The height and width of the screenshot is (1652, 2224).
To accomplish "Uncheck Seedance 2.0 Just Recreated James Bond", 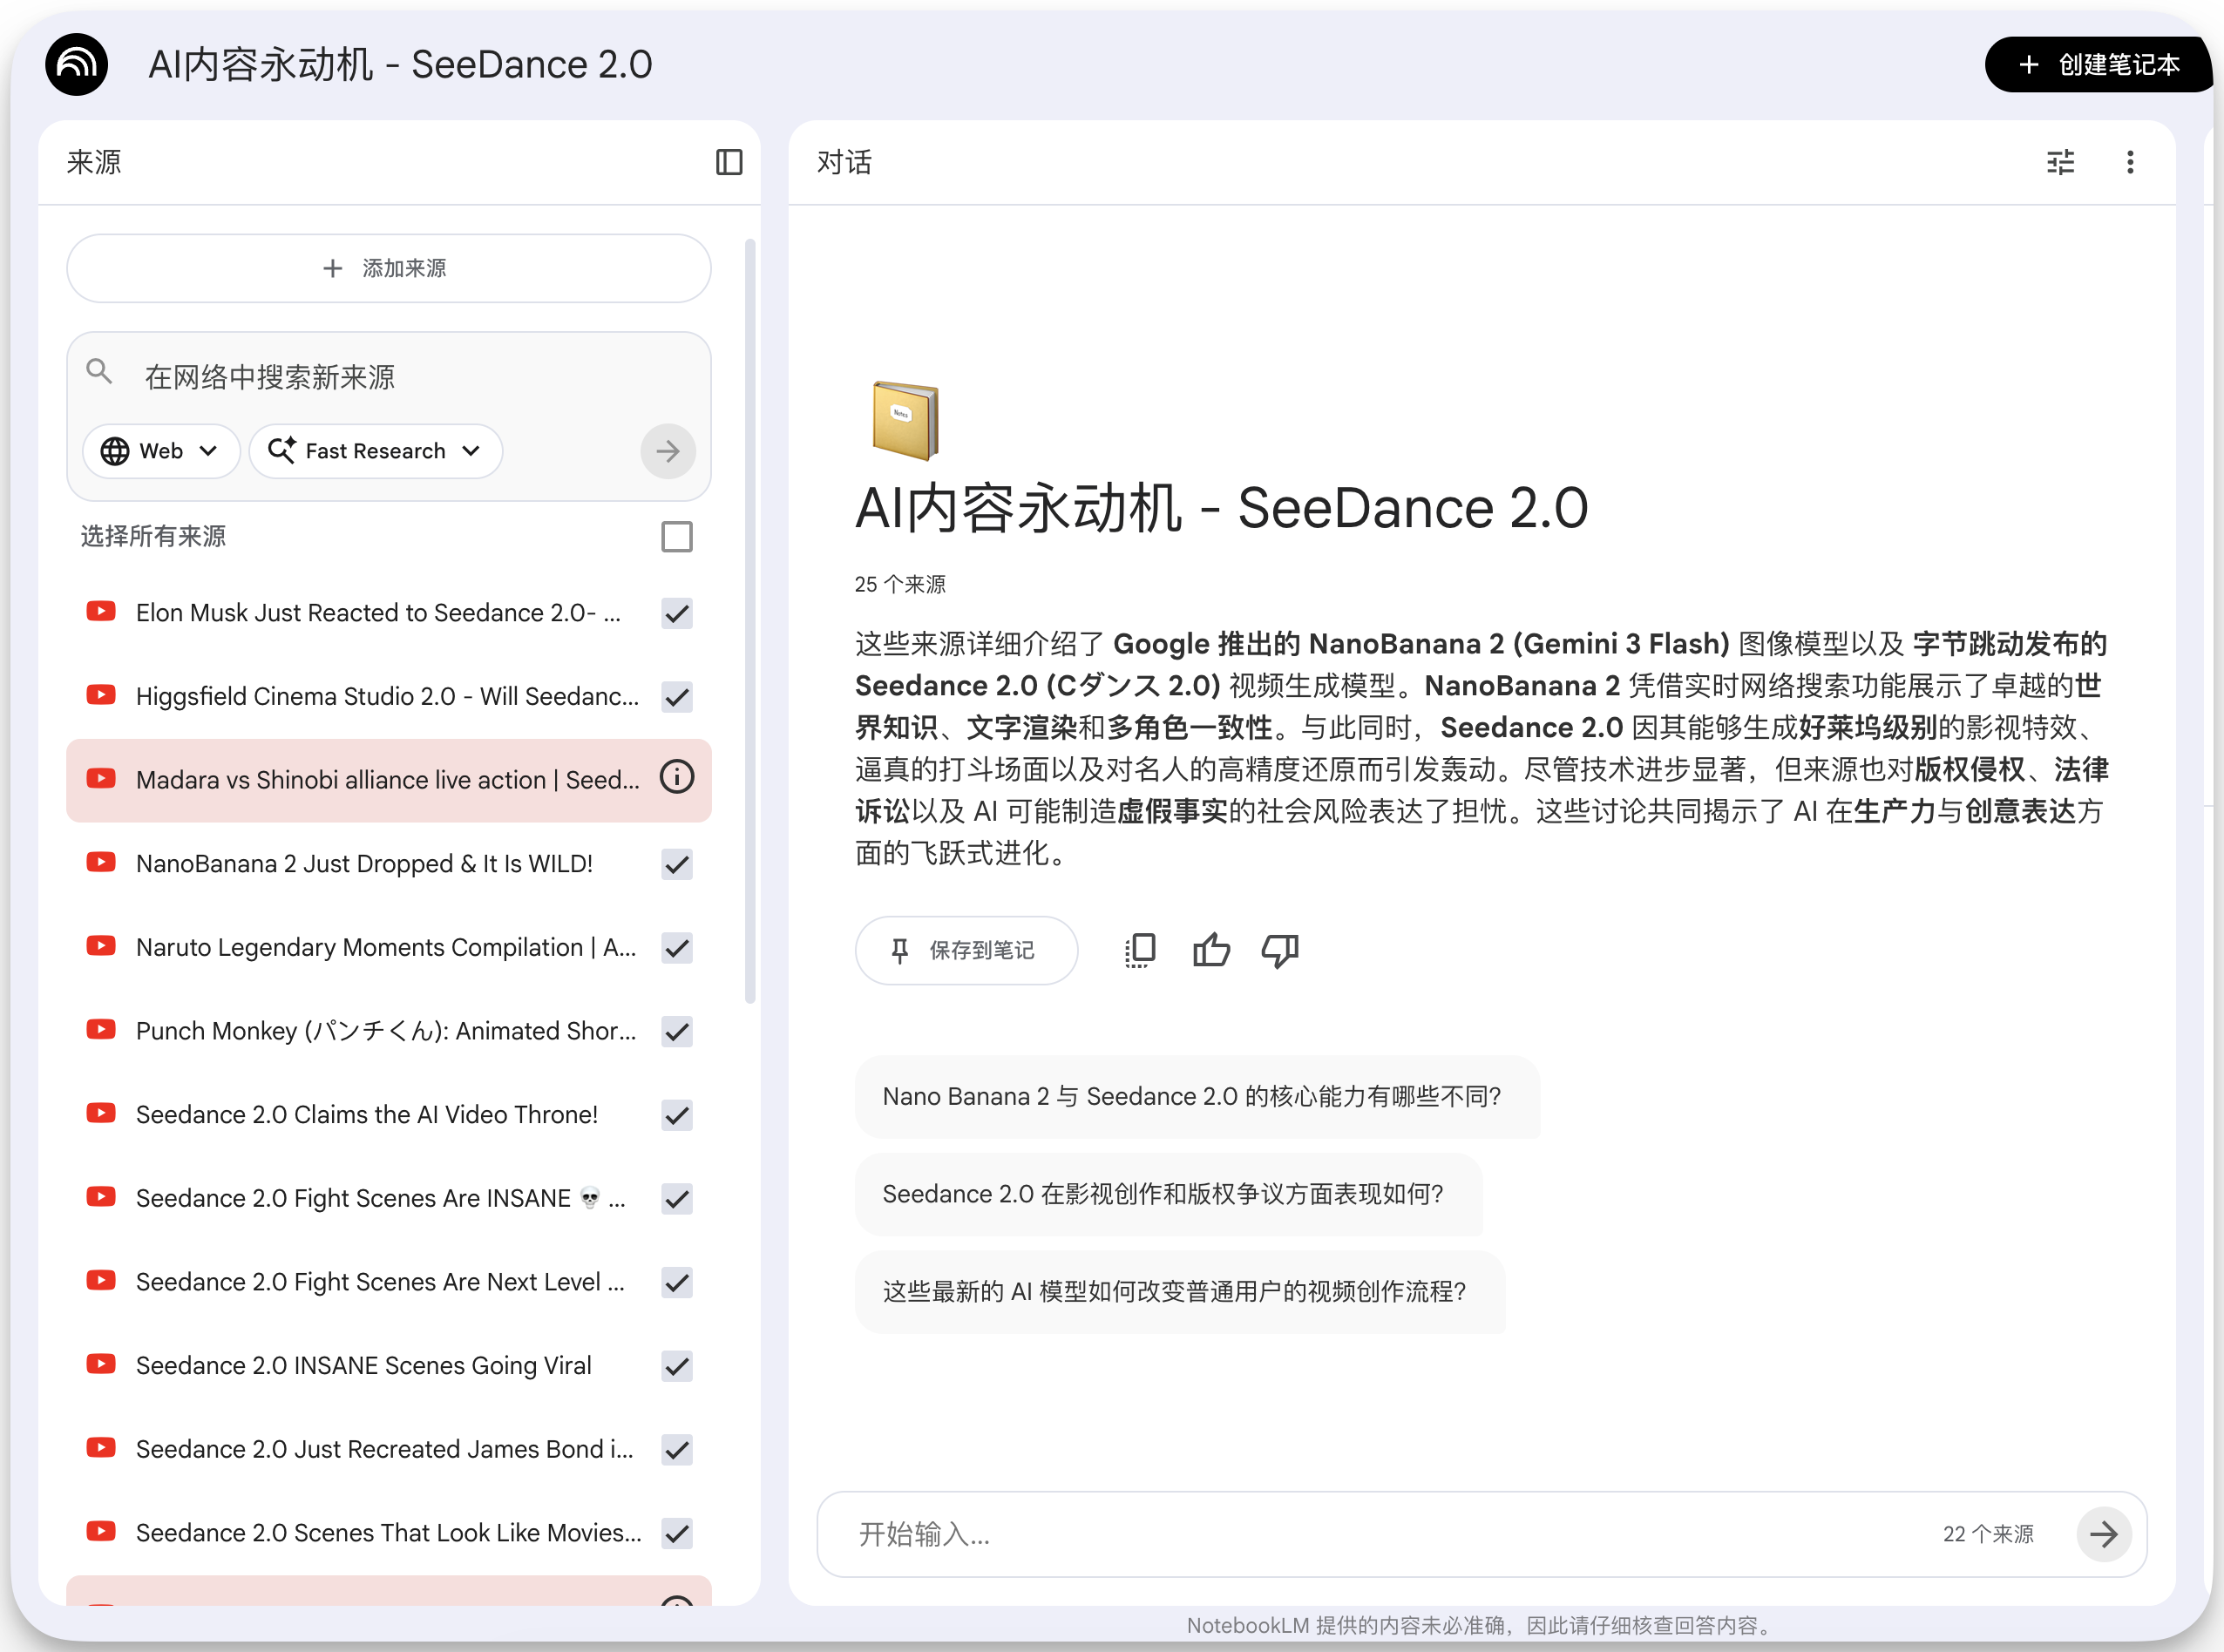I will pos(677,1450).
